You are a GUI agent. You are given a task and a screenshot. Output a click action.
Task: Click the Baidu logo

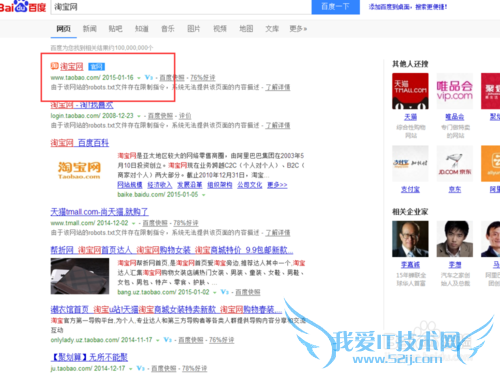click(x=23, y=6)
